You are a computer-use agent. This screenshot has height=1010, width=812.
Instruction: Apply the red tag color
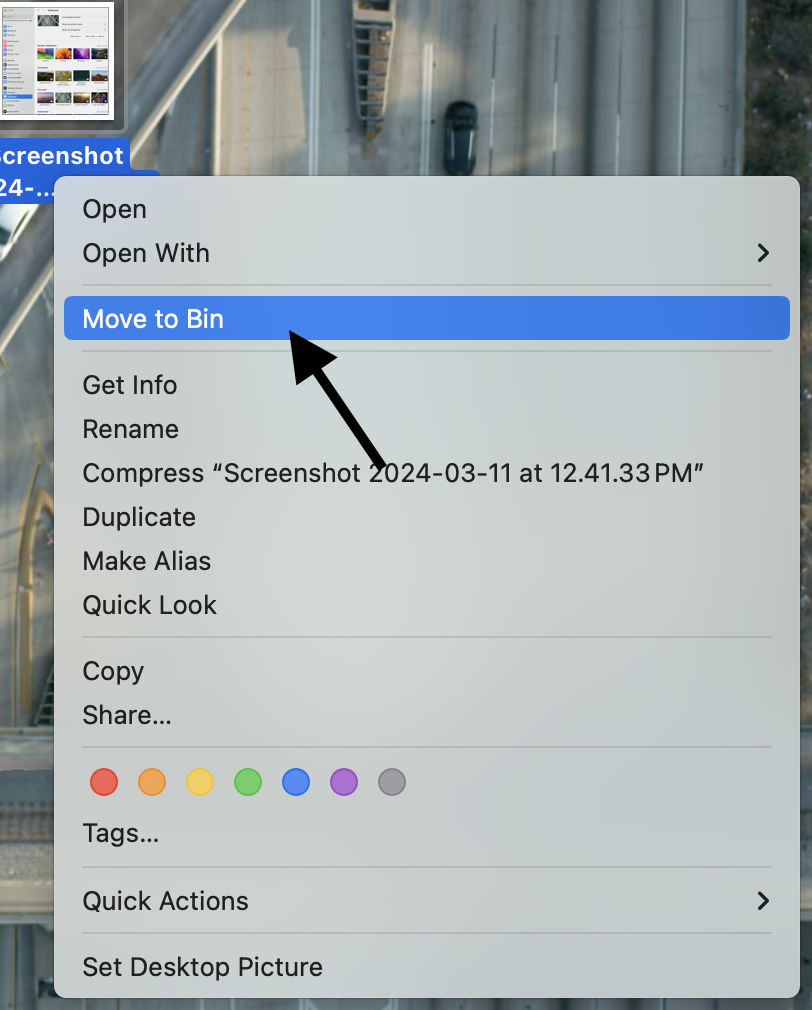click(104, 782)
